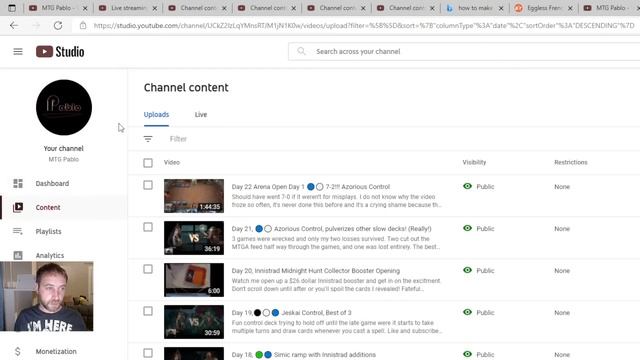Click visibility eye icon for Day 21
640x360 pixels.
467,228
